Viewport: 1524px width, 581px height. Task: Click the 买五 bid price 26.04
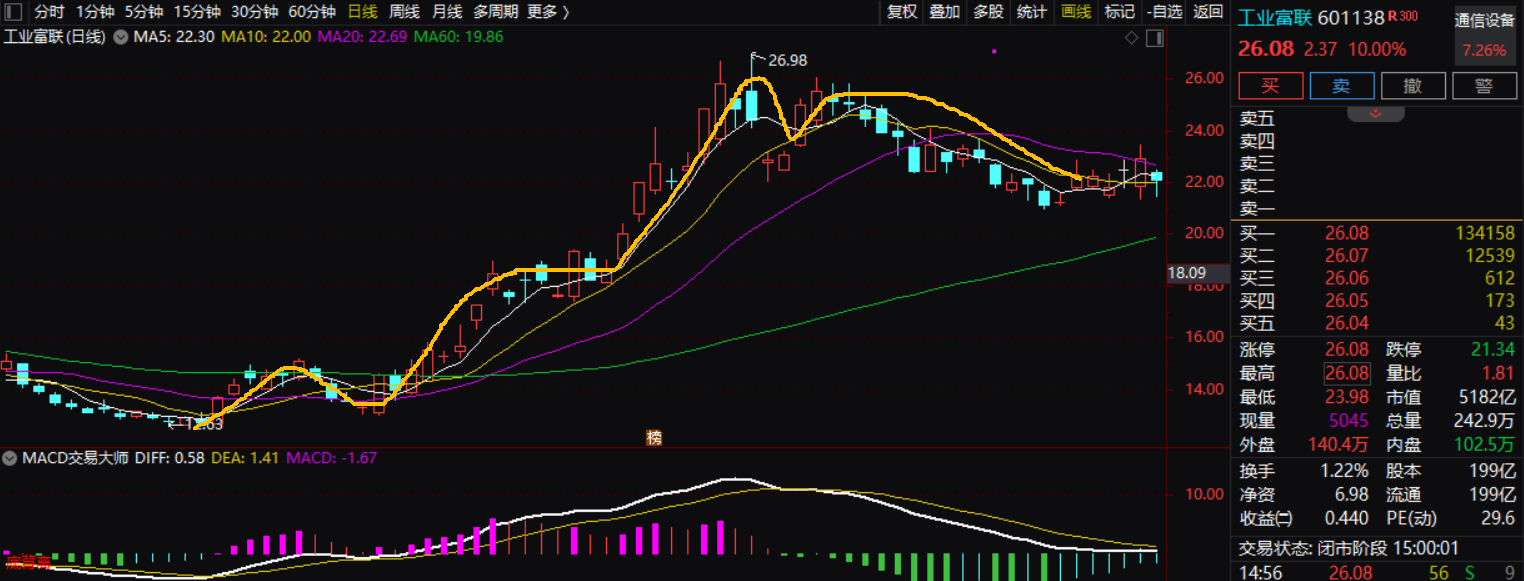coord(1346,324)
